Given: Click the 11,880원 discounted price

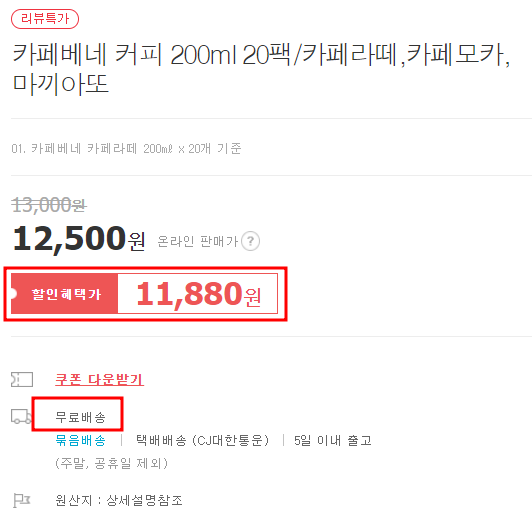Looking at the screenshot, I should coord(198,294).
